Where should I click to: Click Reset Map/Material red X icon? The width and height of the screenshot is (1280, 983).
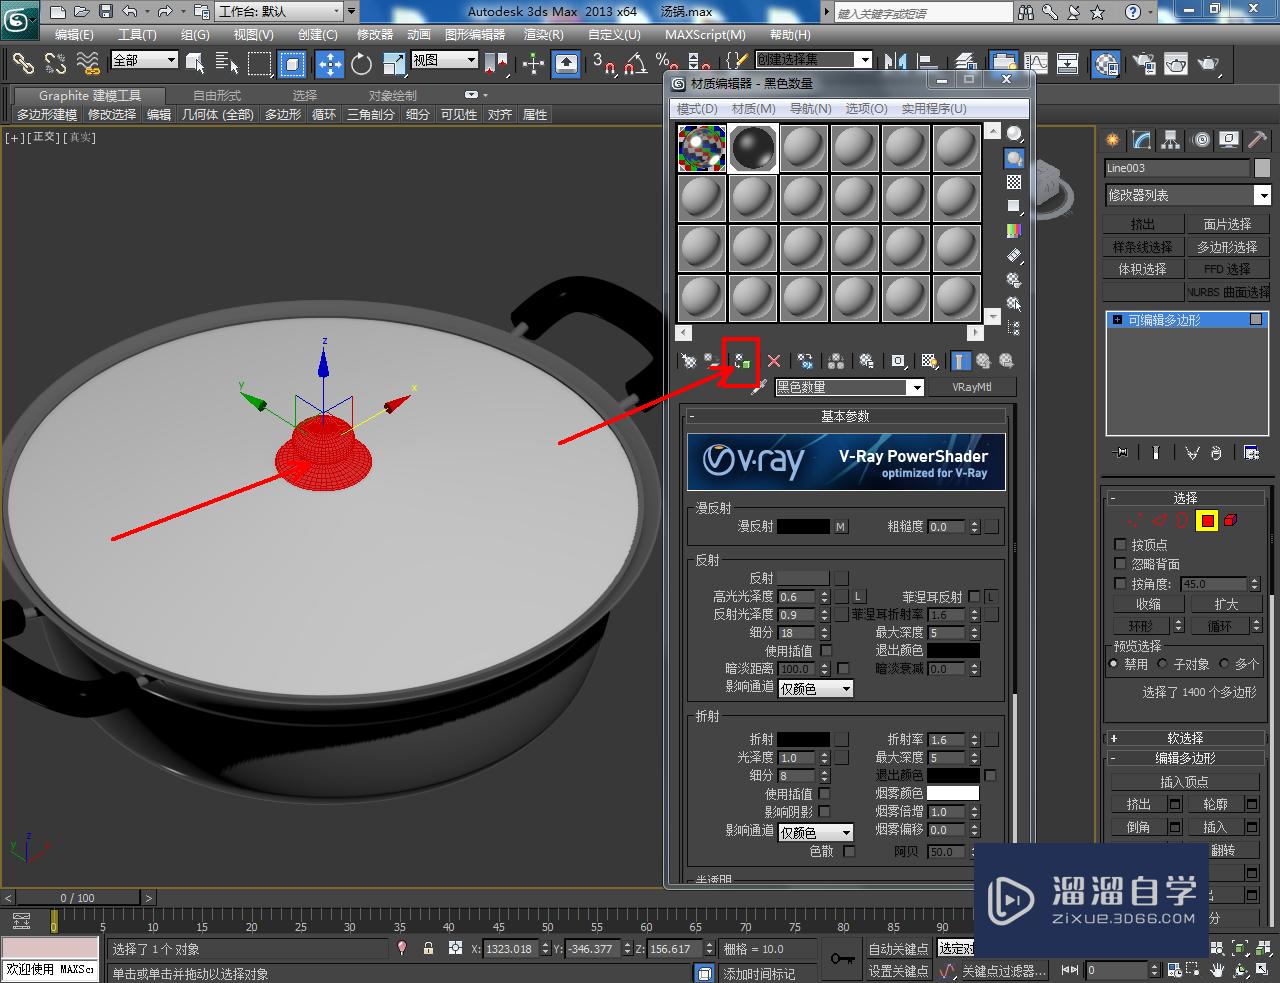774,361
